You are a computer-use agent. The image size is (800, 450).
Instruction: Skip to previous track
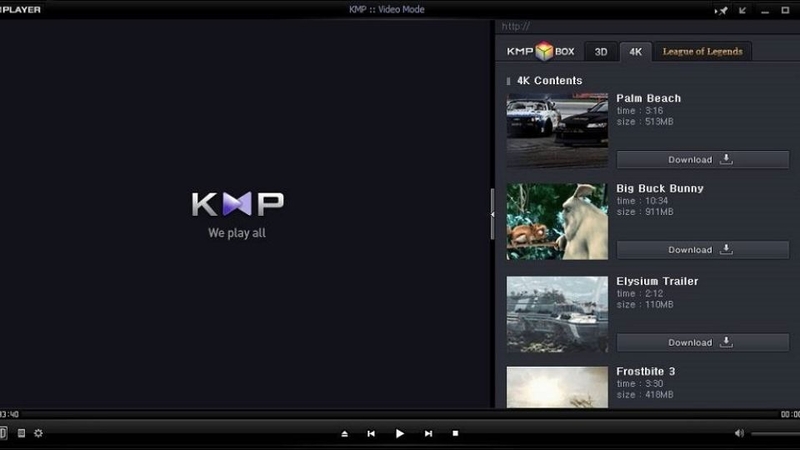(x=371, y=433)
